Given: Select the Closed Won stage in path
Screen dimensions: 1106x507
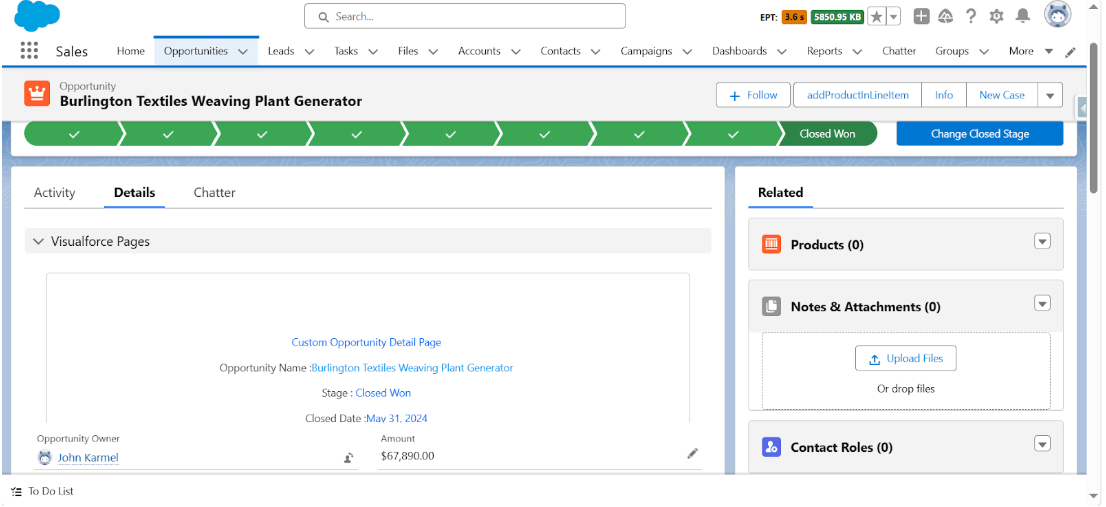Looking at the screenshot, I should 827,133.
